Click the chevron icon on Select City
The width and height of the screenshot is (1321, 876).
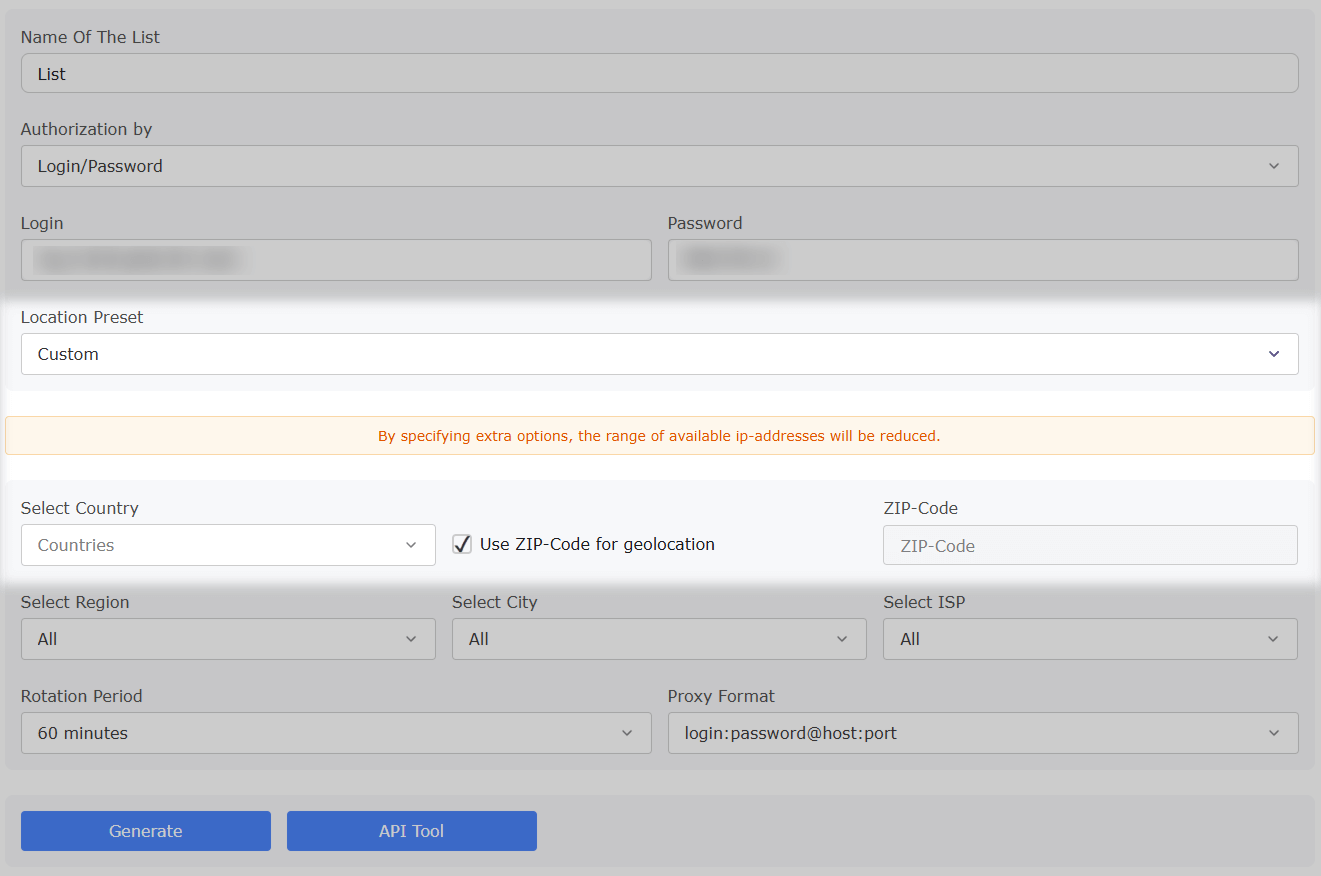tap(843, 639)
